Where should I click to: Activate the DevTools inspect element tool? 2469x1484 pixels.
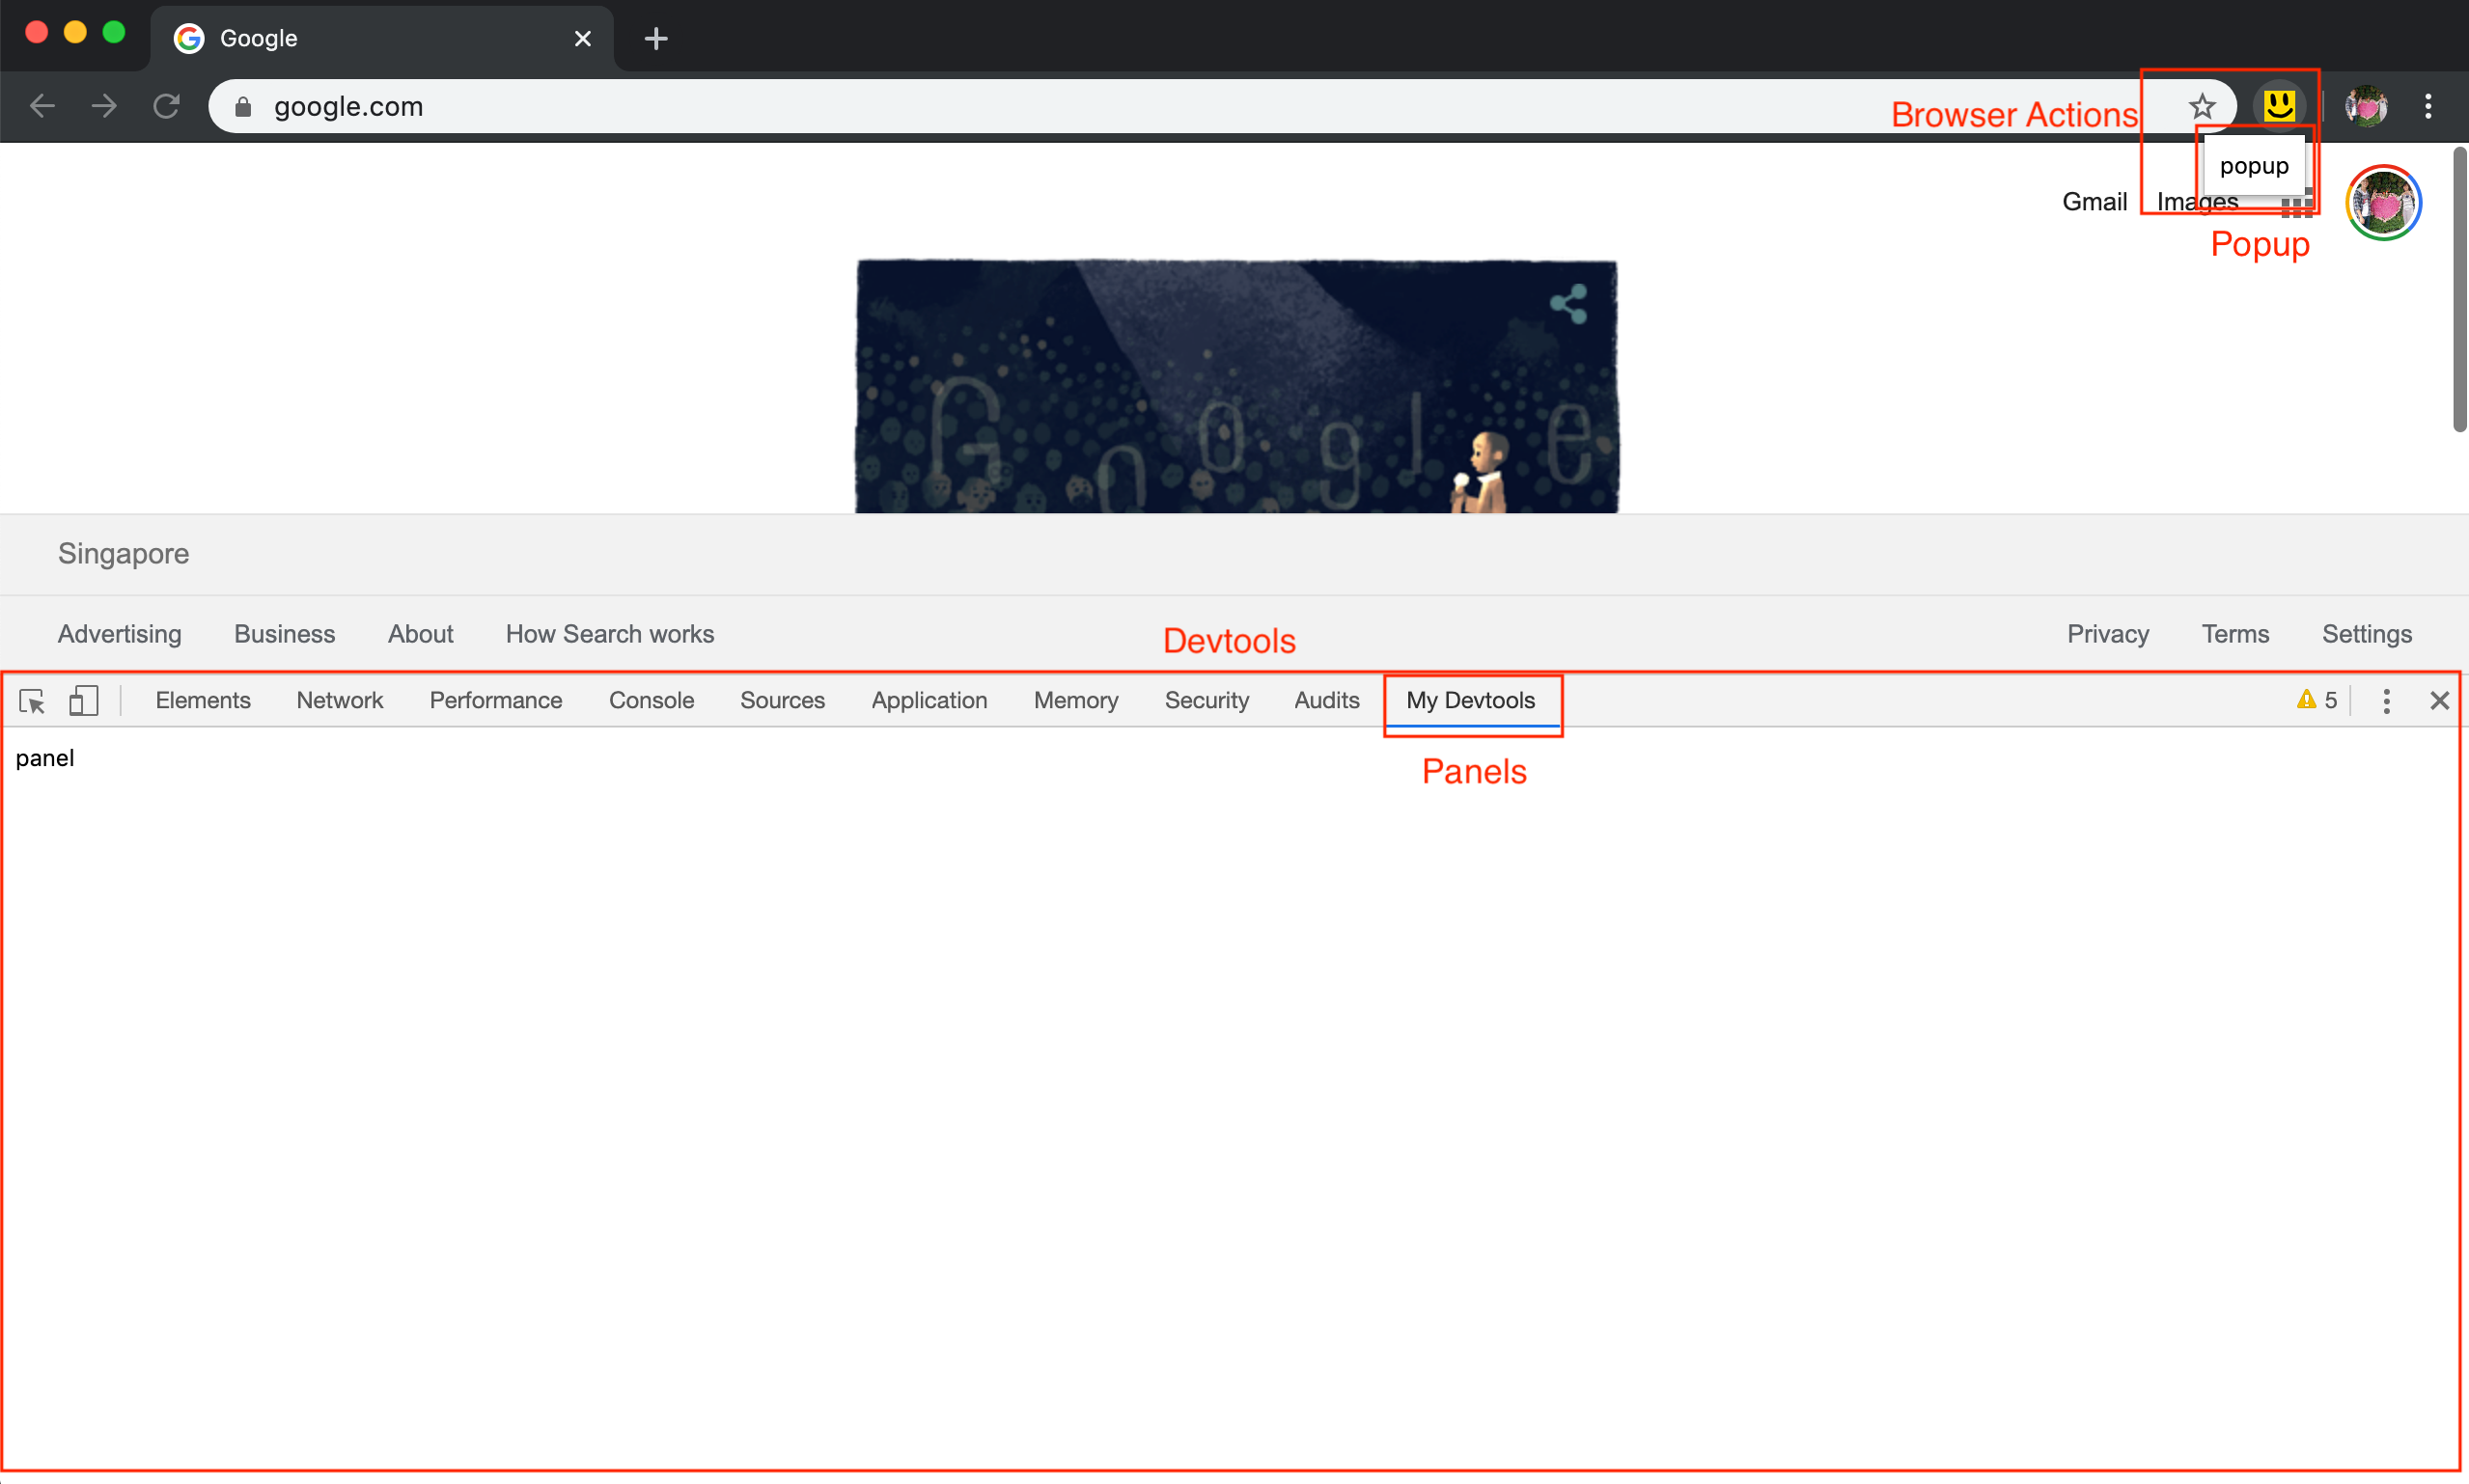[x=32, y=701]
